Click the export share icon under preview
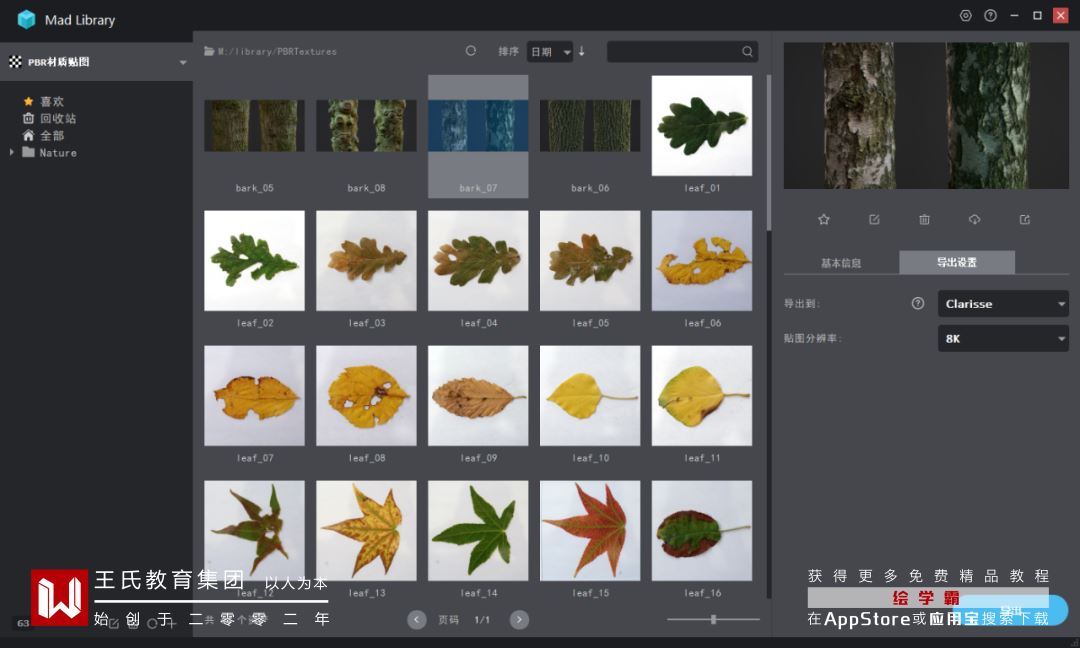This screenshot has height=648, width=1080. coord(1025,220)
